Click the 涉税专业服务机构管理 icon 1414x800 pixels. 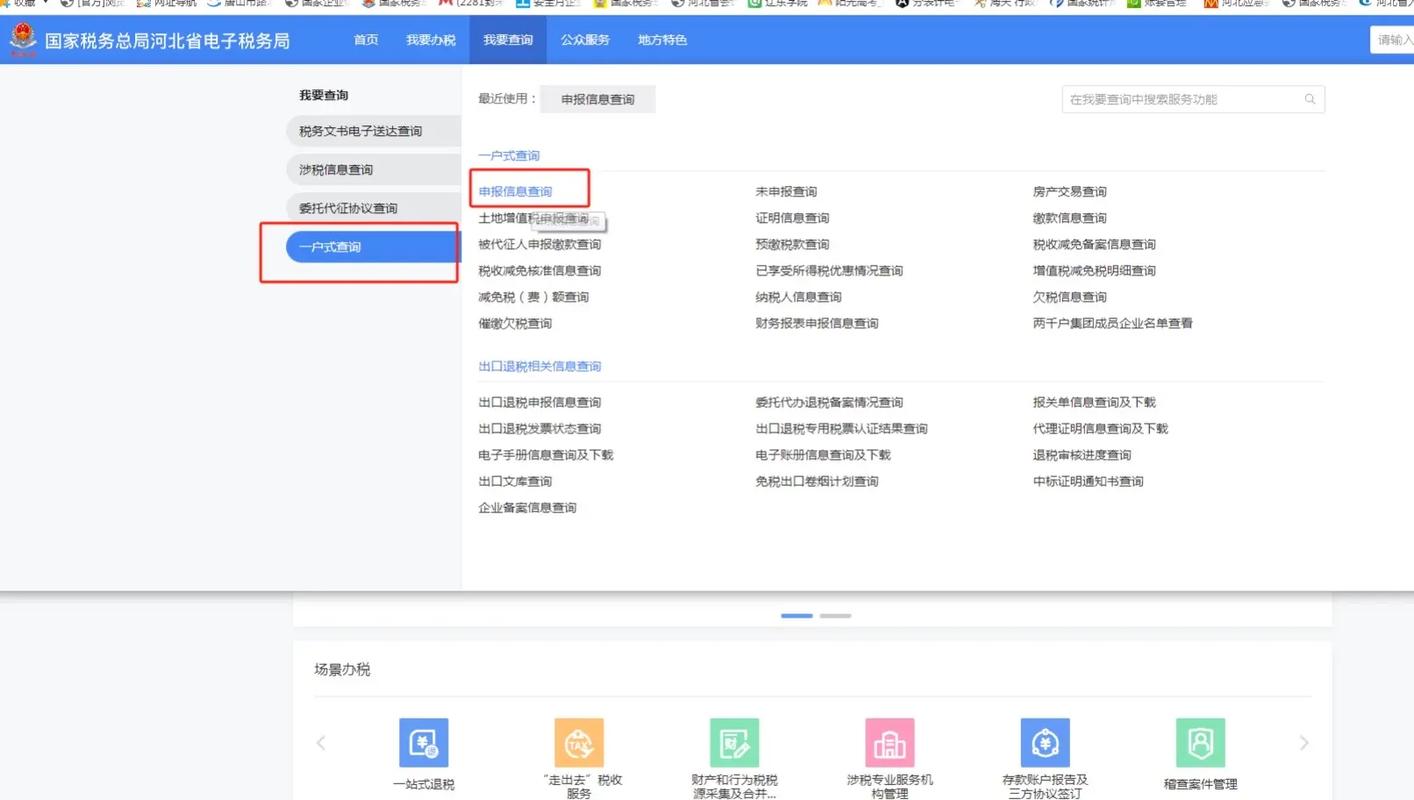[889, 743]
